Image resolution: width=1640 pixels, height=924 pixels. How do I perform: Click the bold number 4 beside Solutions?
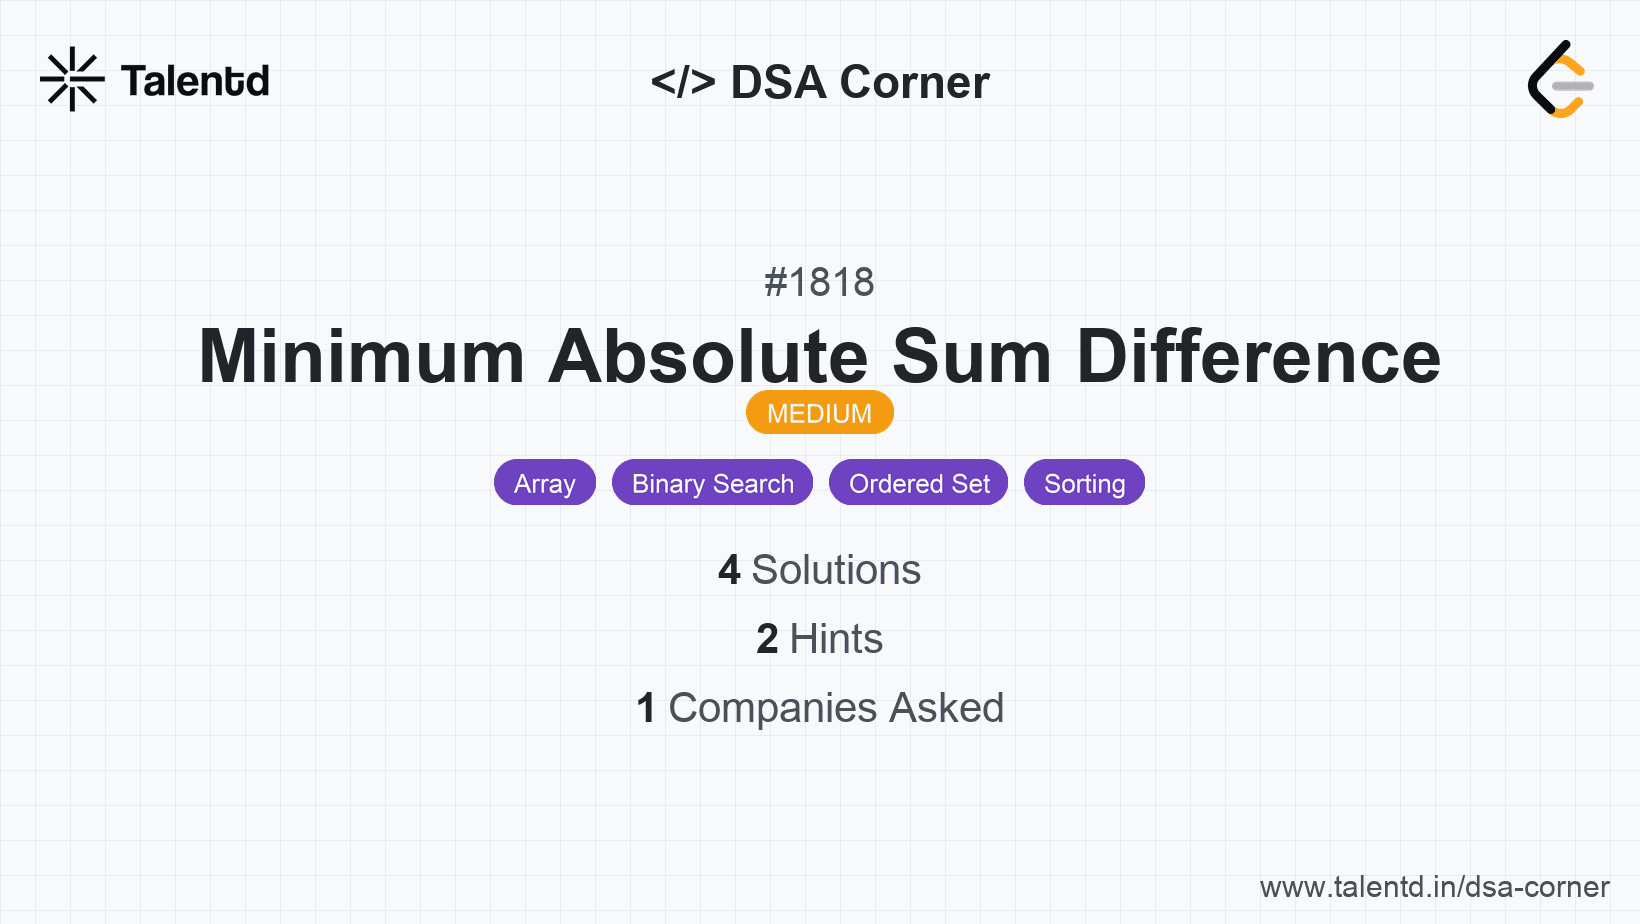729,570
